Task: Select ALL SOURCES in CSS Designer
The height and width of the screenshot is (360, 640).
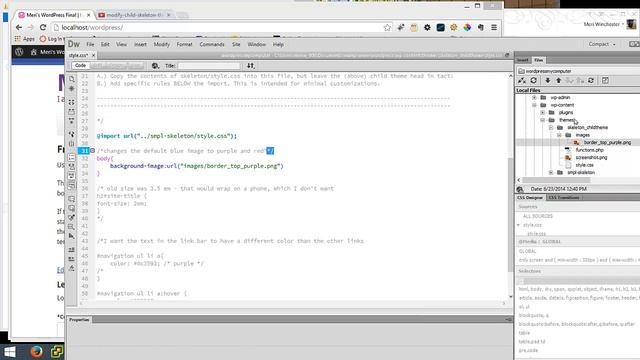Action: [x=538, y=216]
